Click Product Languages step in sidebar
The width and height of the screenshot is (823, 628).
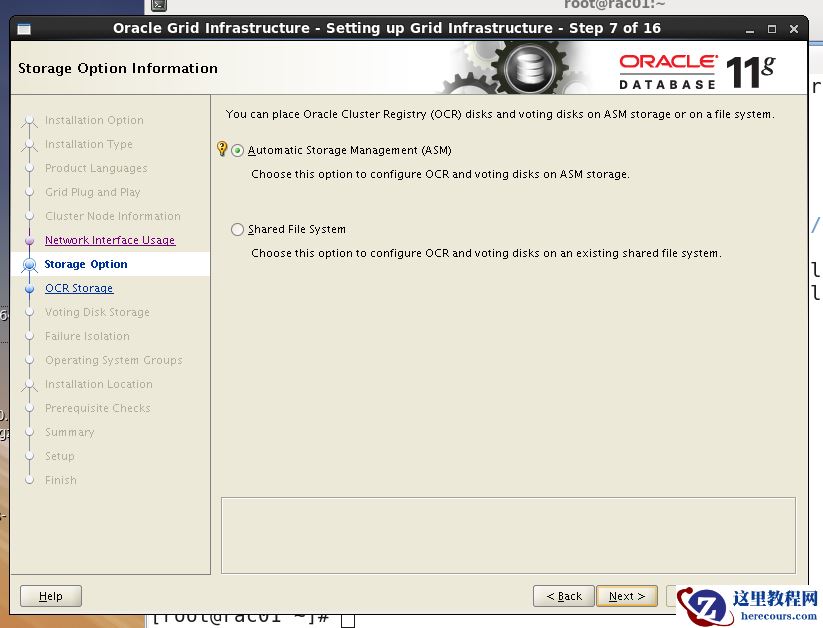(96, 168)
